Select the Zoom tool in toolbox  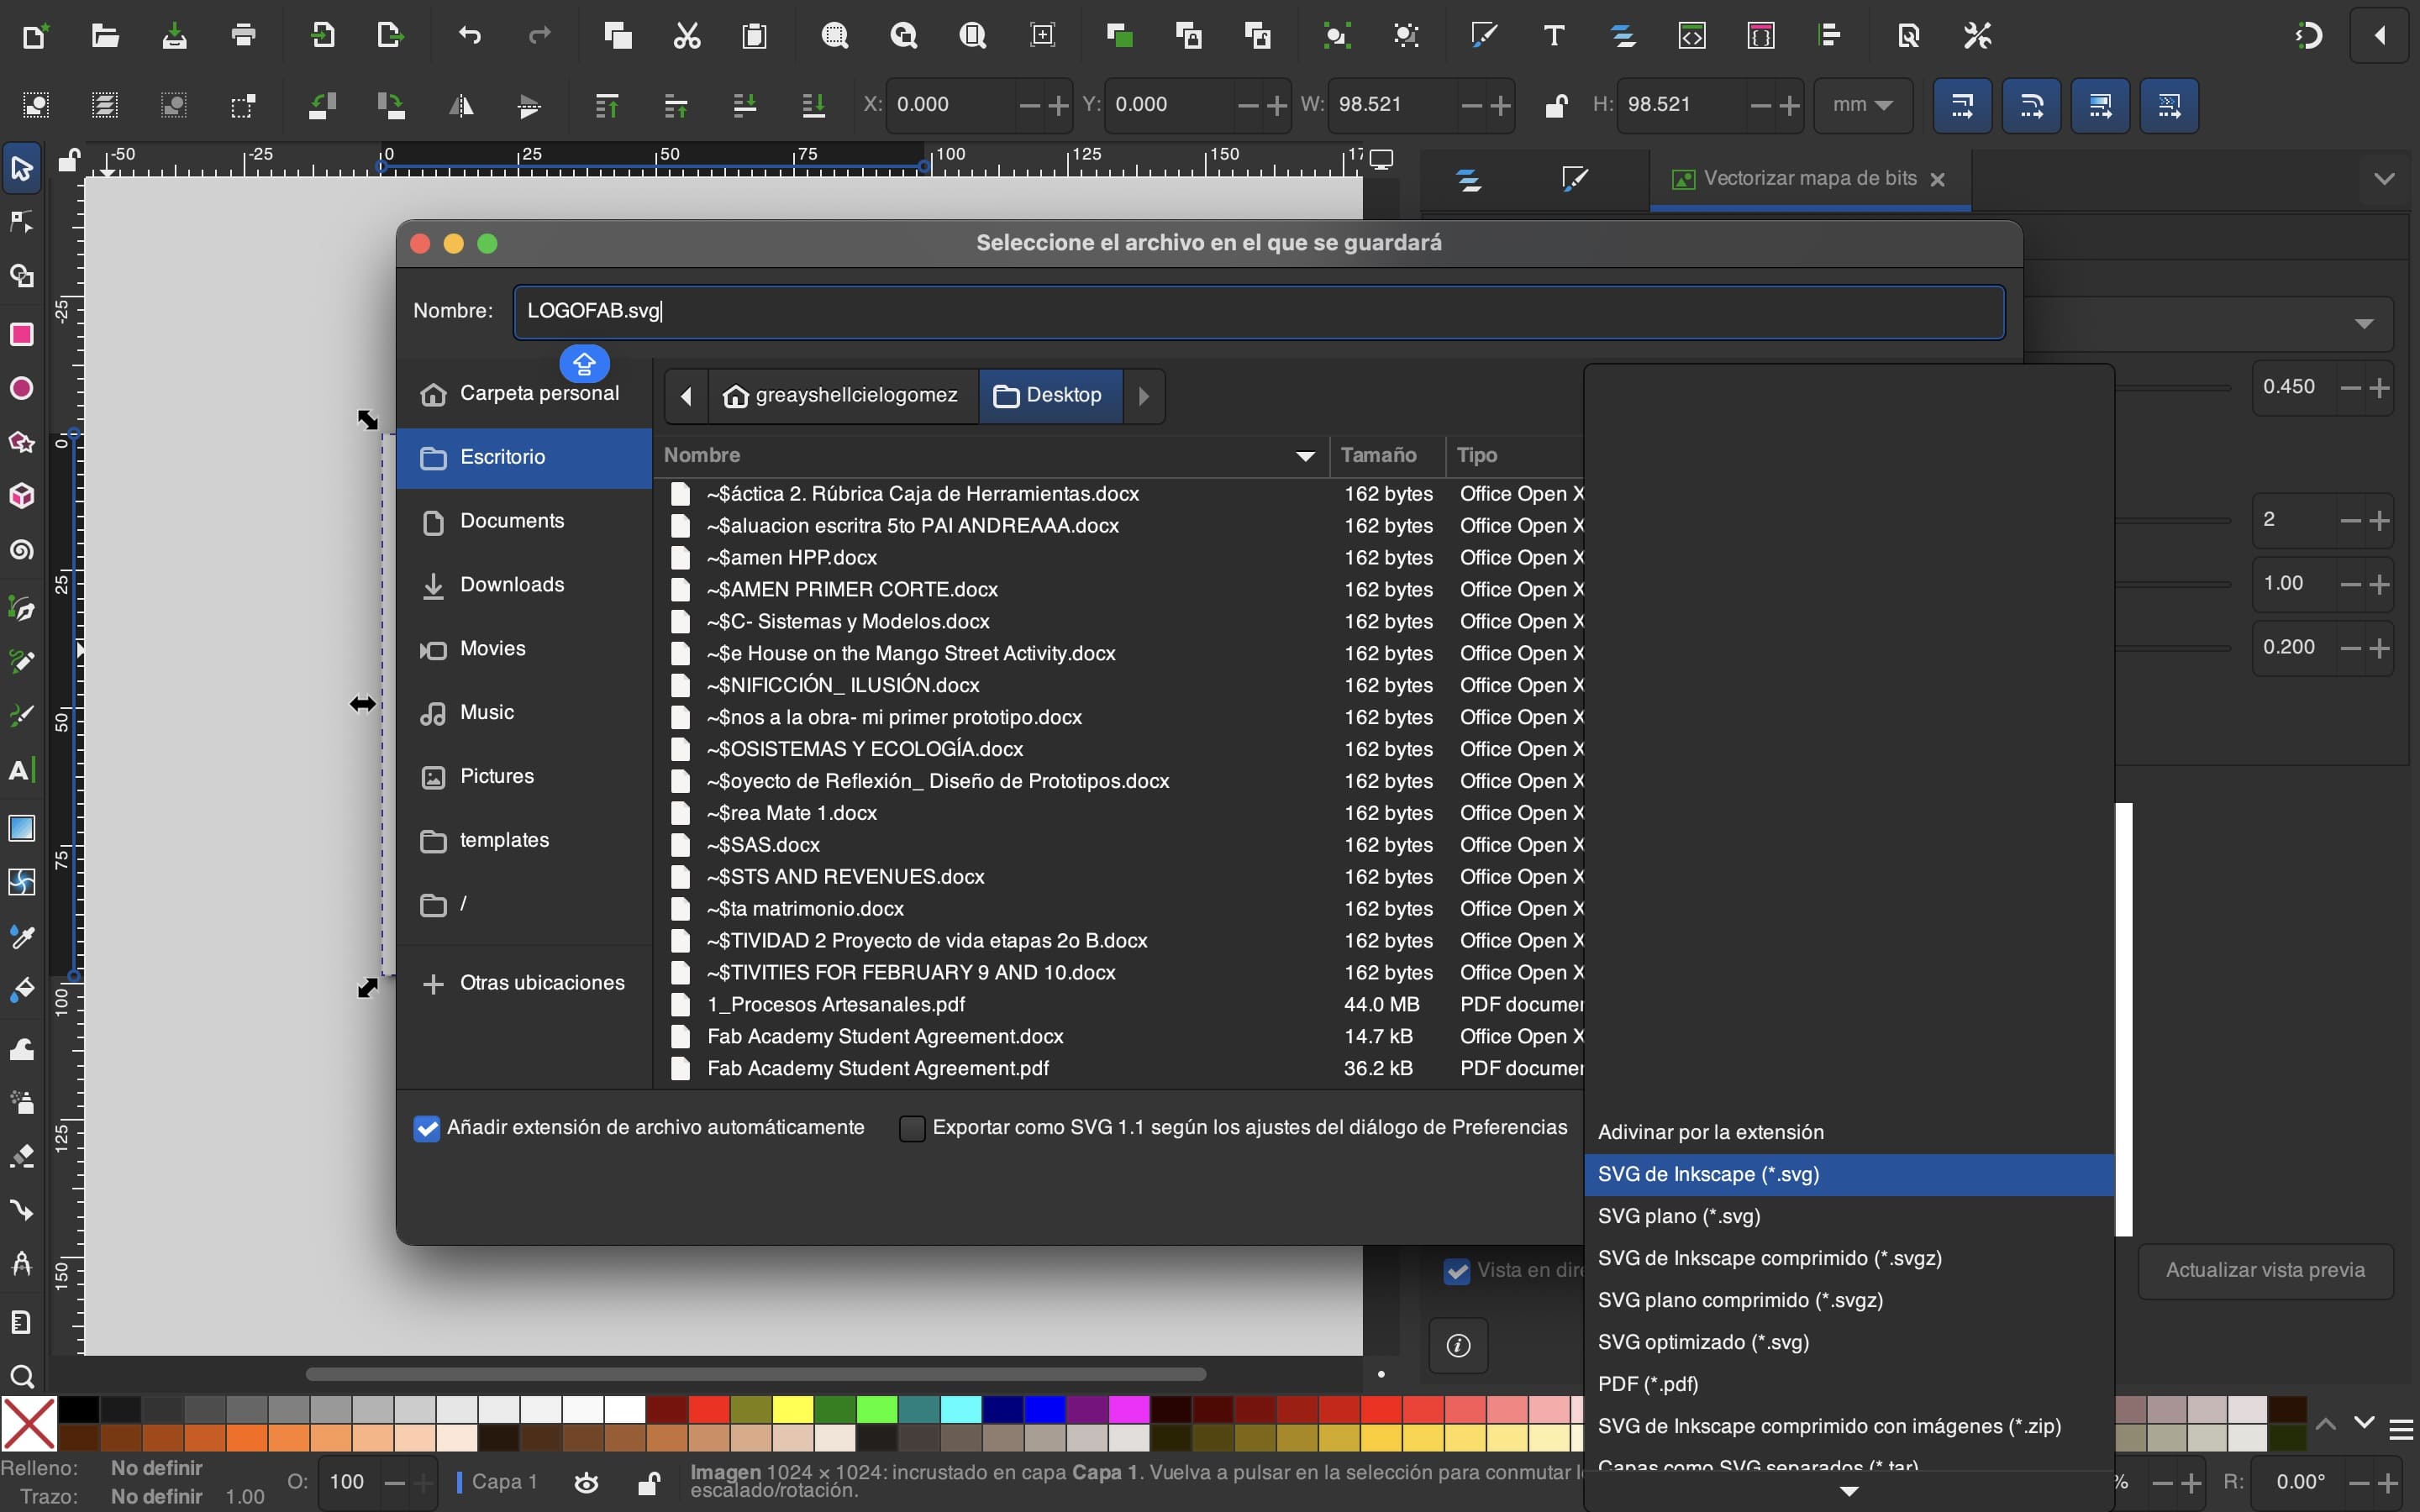pos(21,1376)
